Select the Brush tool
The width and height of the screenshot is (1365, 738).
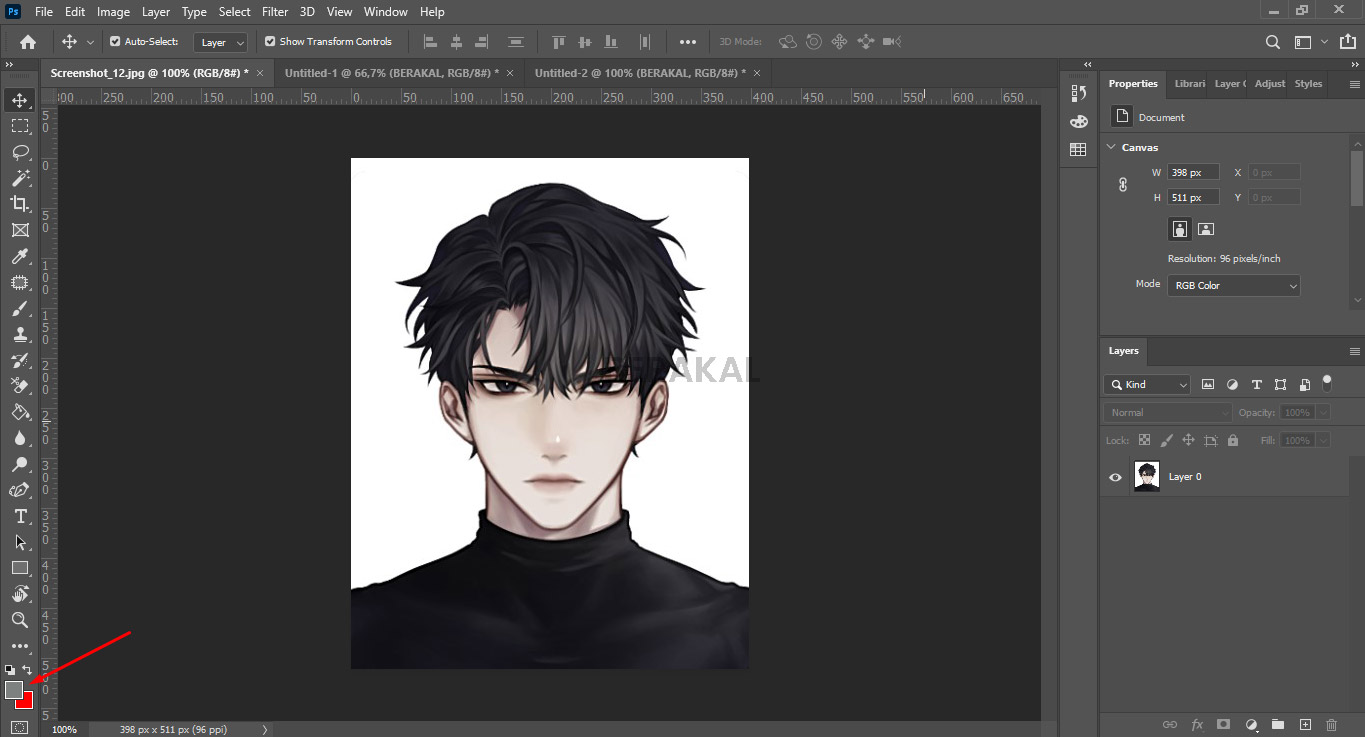click(x=20, y=309)
